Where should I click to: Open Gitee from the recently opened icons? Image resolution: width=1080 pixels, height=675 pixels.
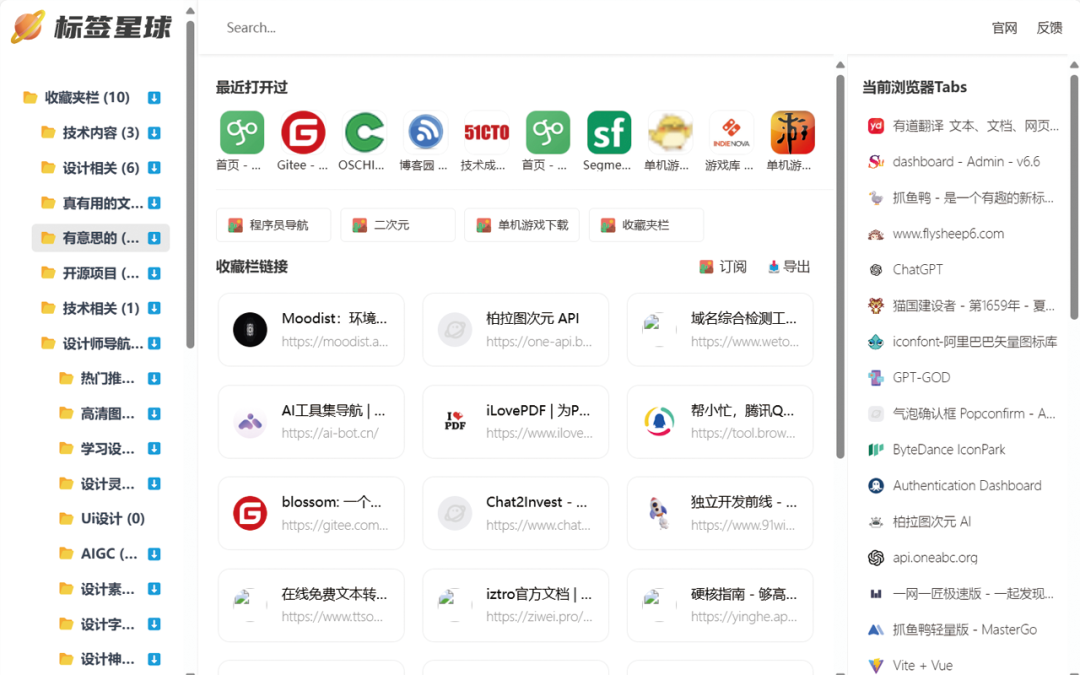[x=302, y=131]
